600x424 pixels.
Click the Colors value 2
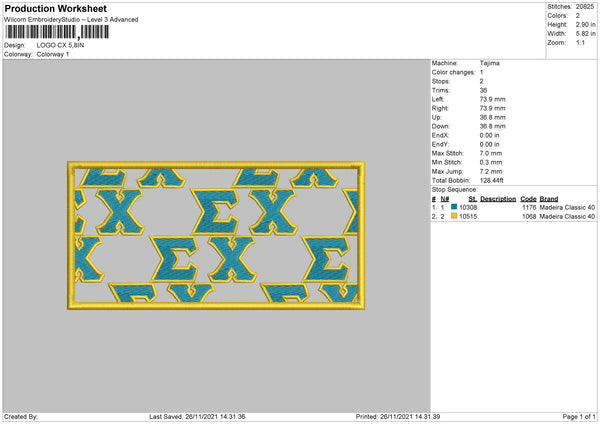pyautogui.click(x=578, y=16)
